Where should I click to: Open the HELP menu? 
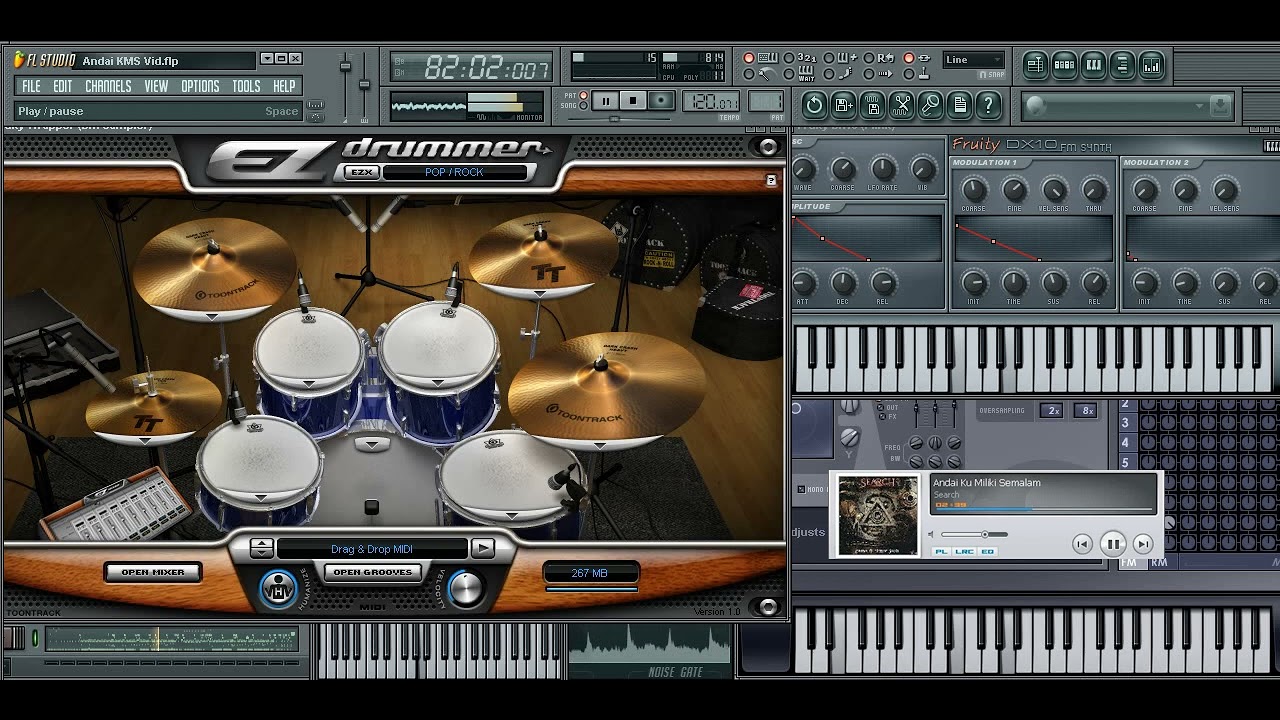coord(284,86)
